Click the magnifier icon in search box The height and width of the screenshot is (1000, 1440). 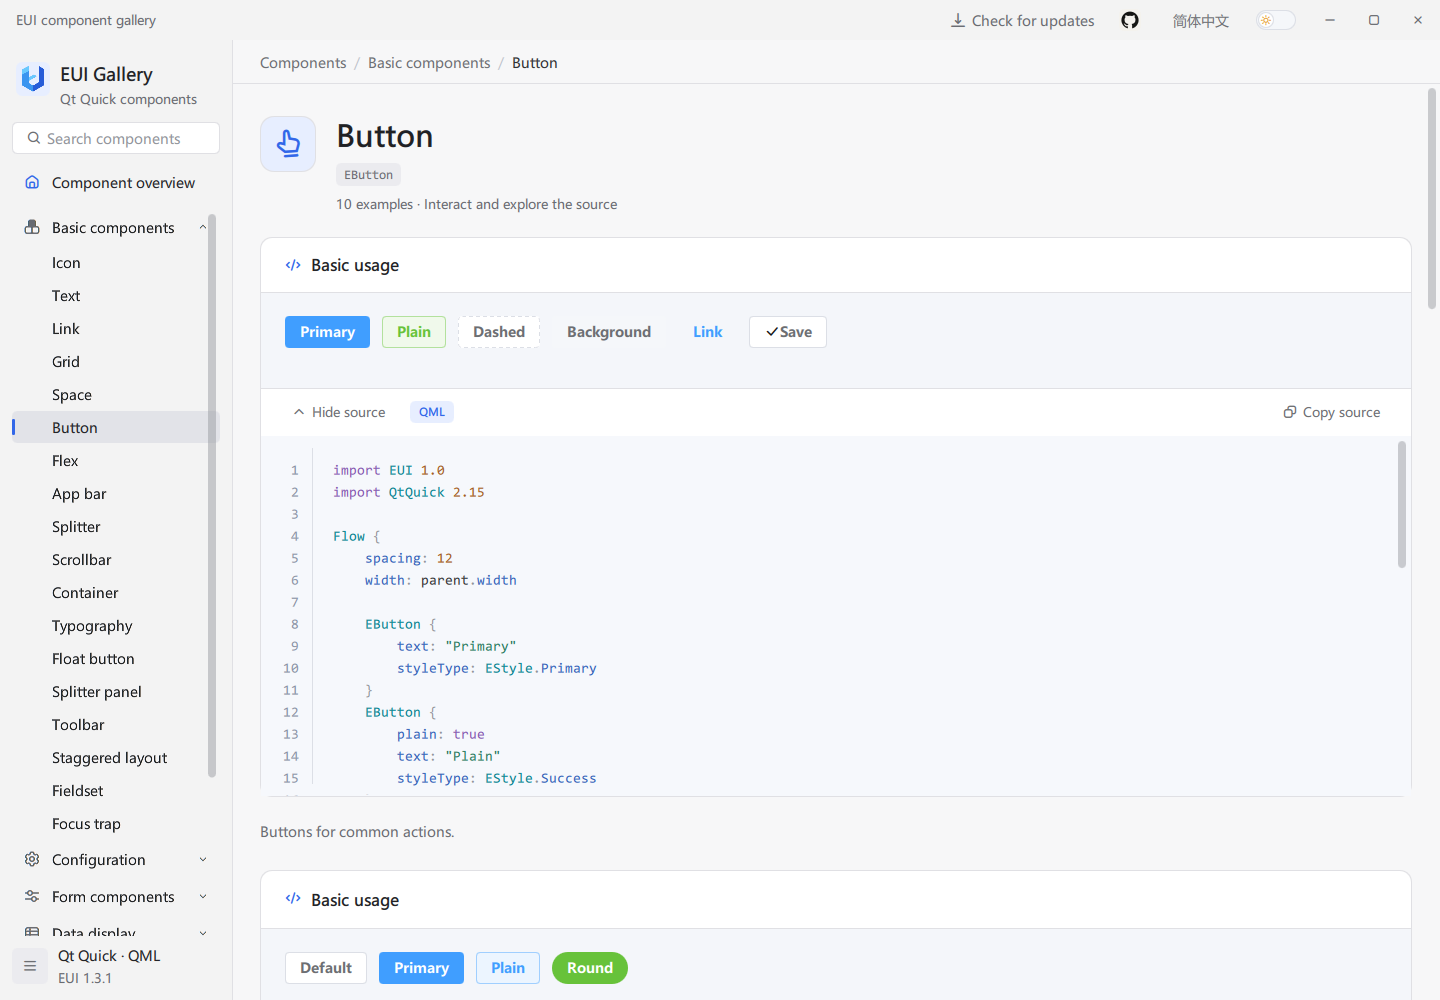click(x=34, y=138)
